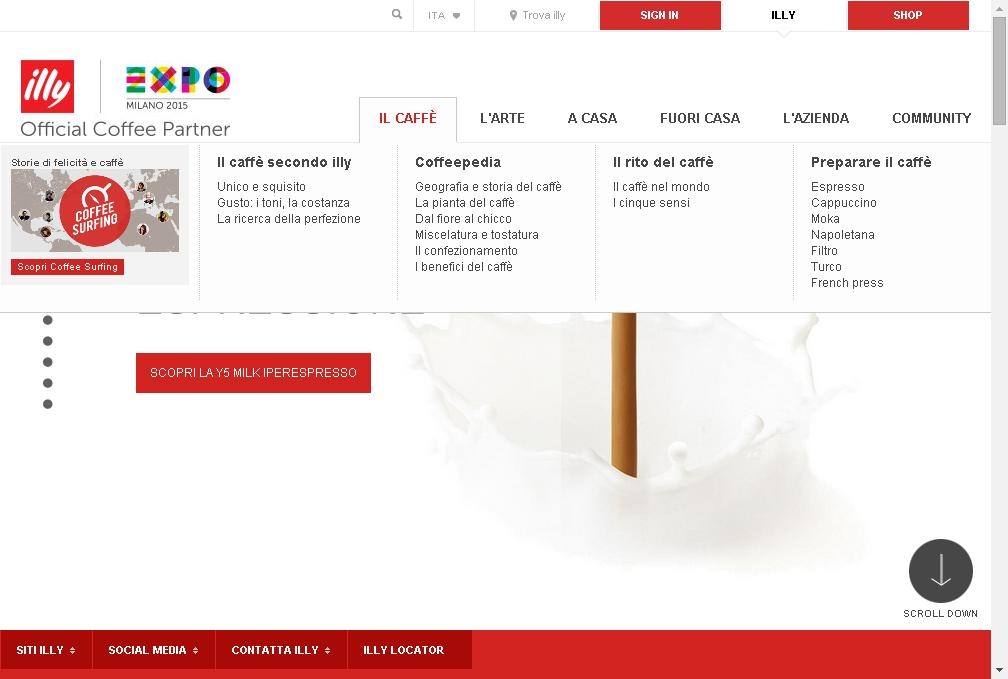
Task: Open Il confezionamento link
Action: point(466,251)
